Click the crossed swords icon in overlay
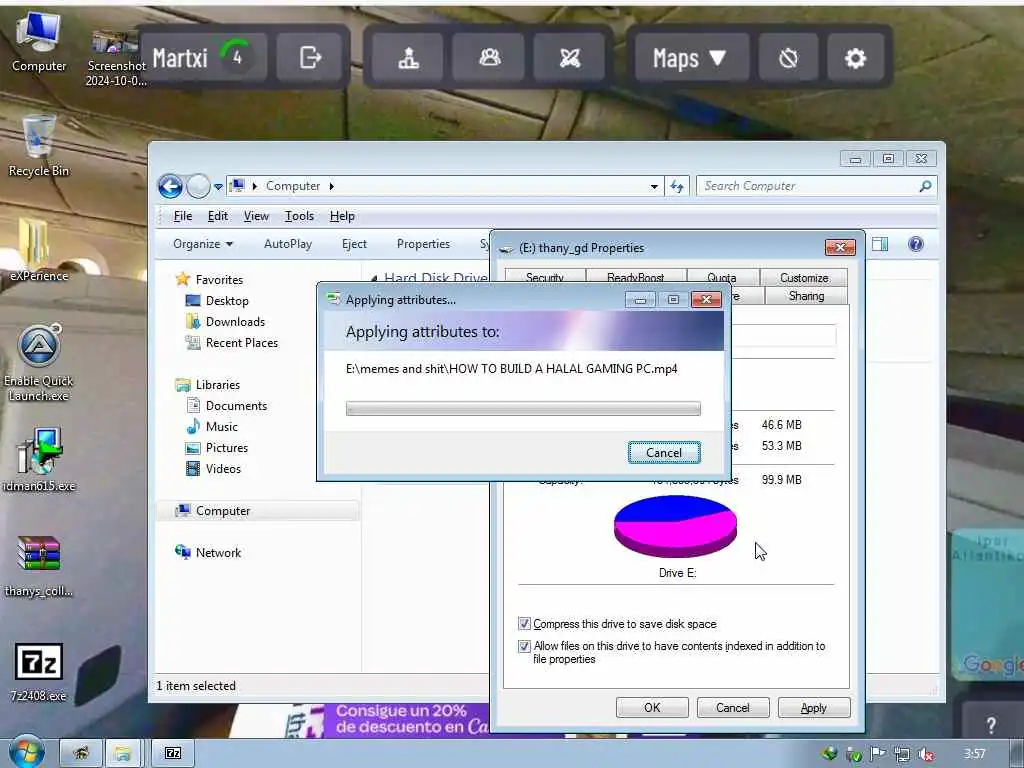 (x=569, y=58)
